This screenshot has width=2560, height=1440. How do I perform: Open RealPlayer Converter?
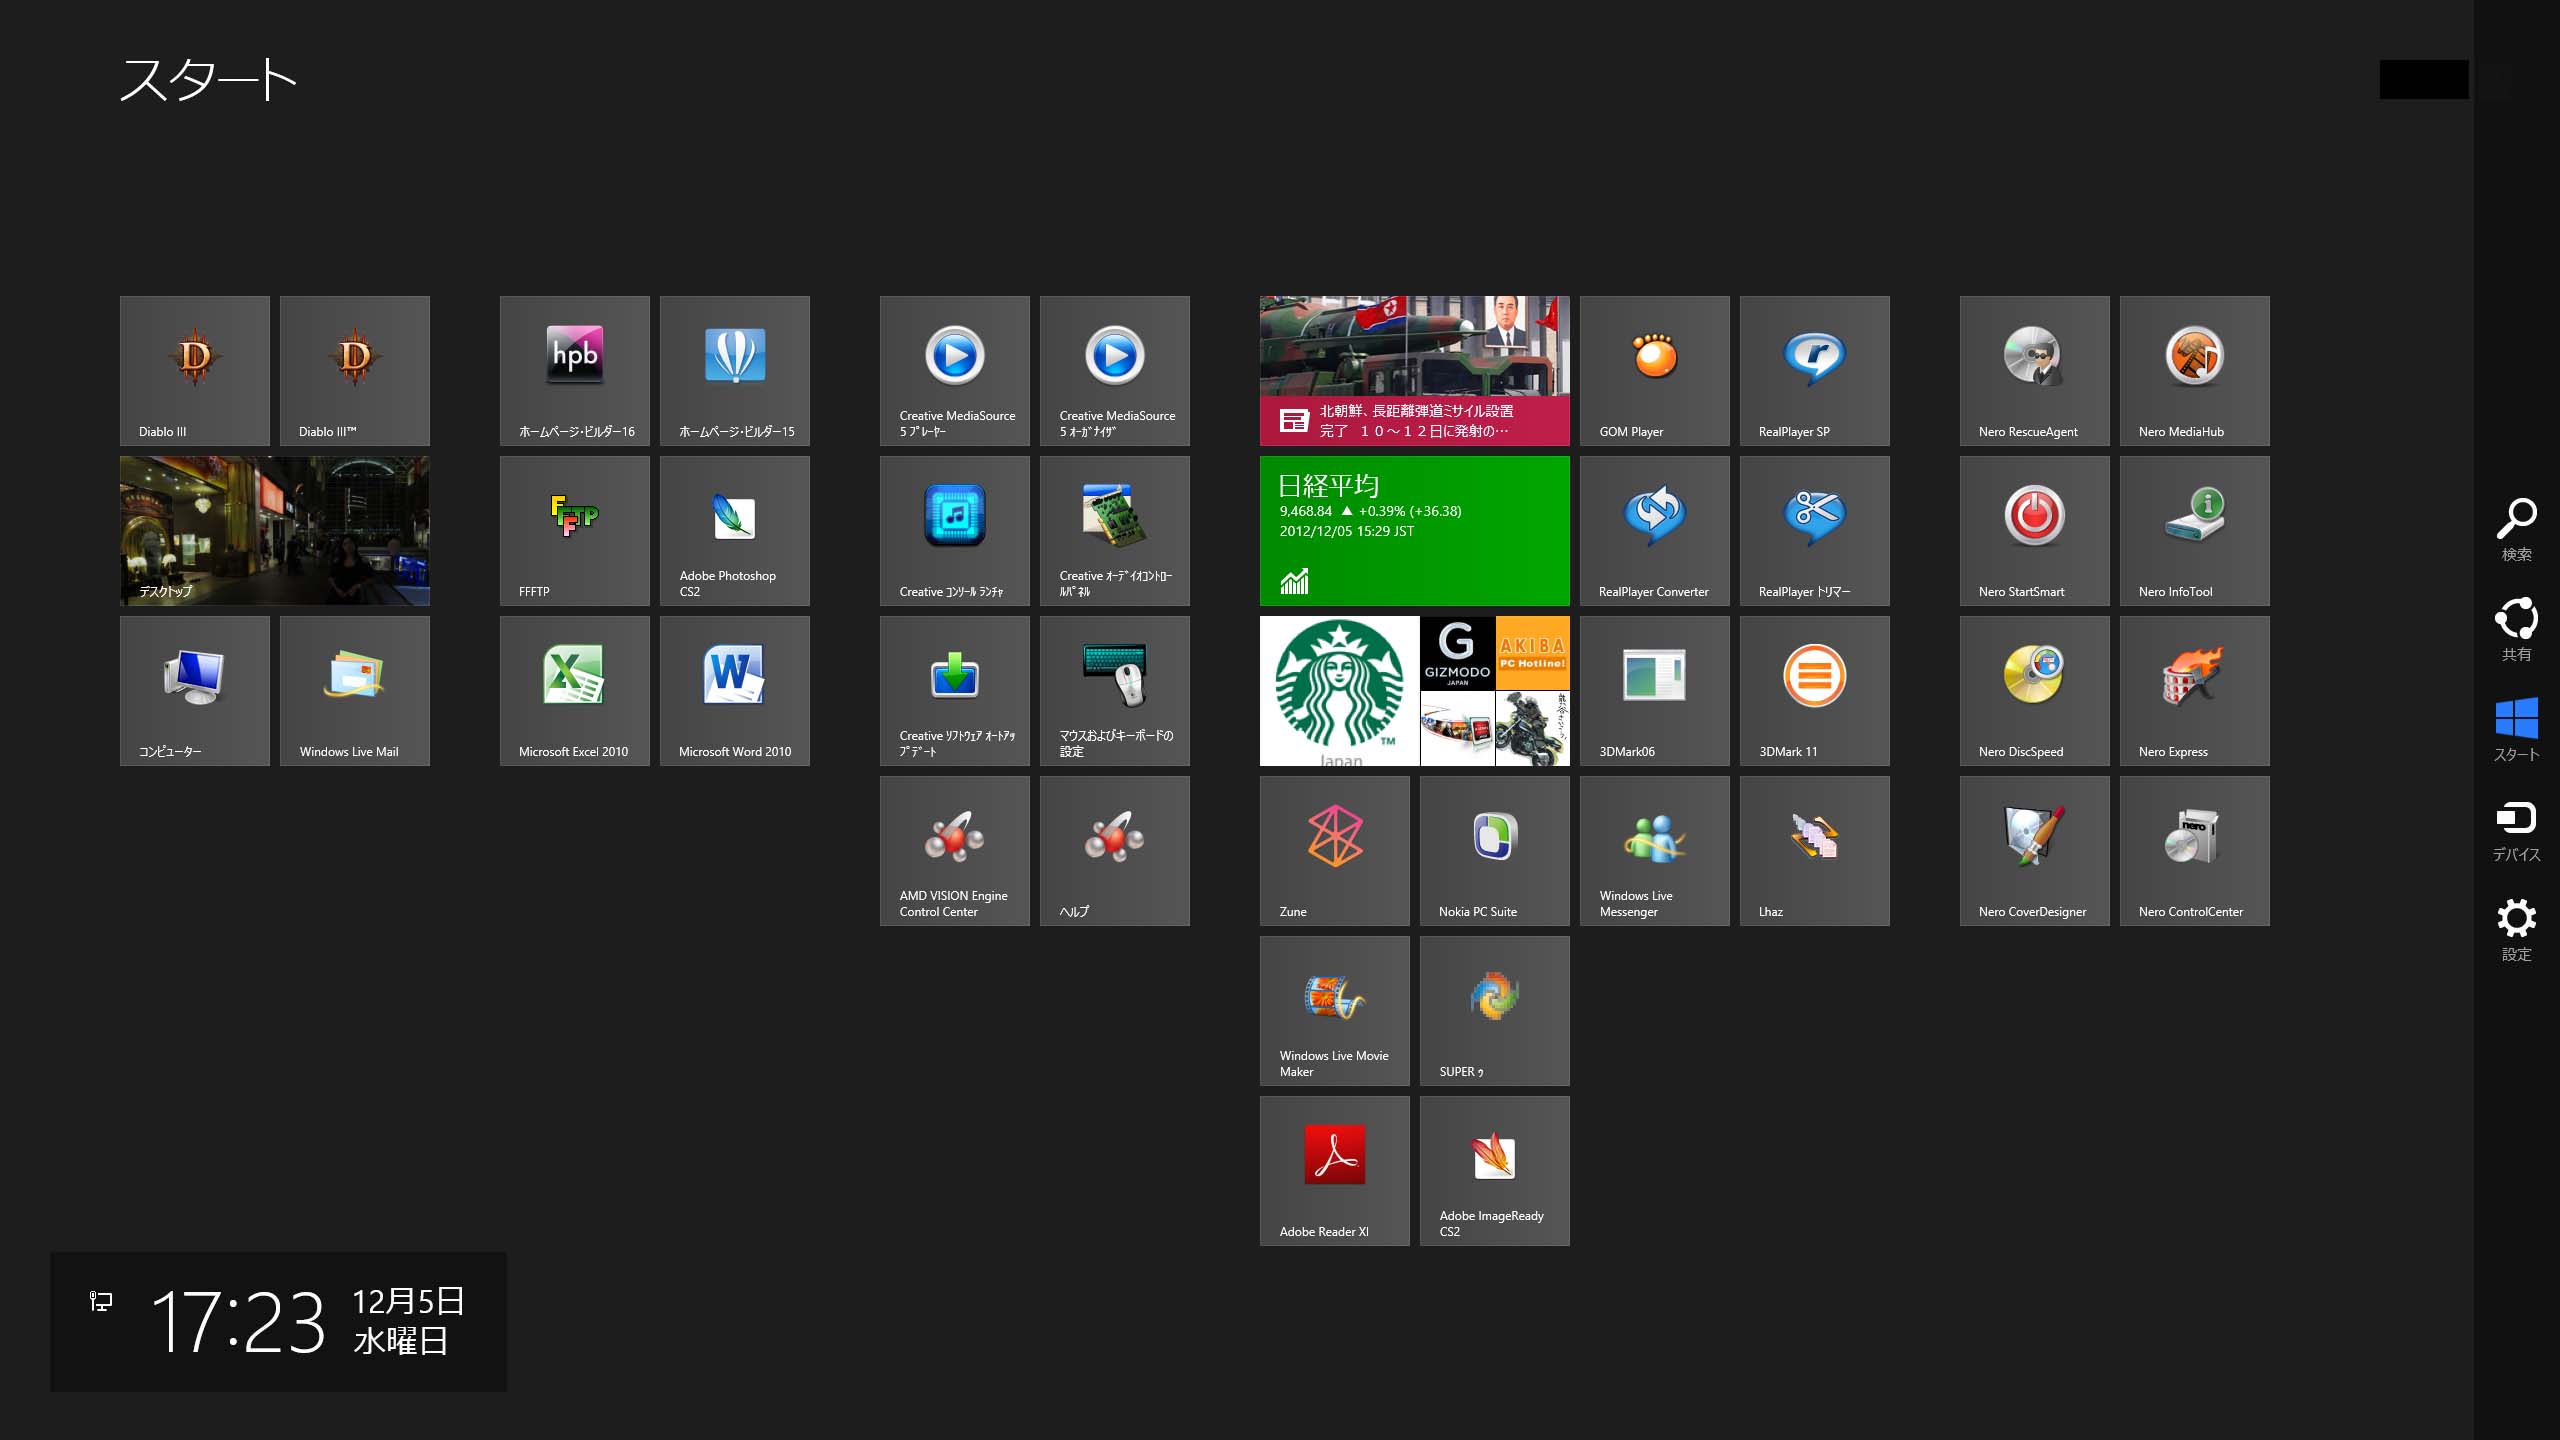1655,531
